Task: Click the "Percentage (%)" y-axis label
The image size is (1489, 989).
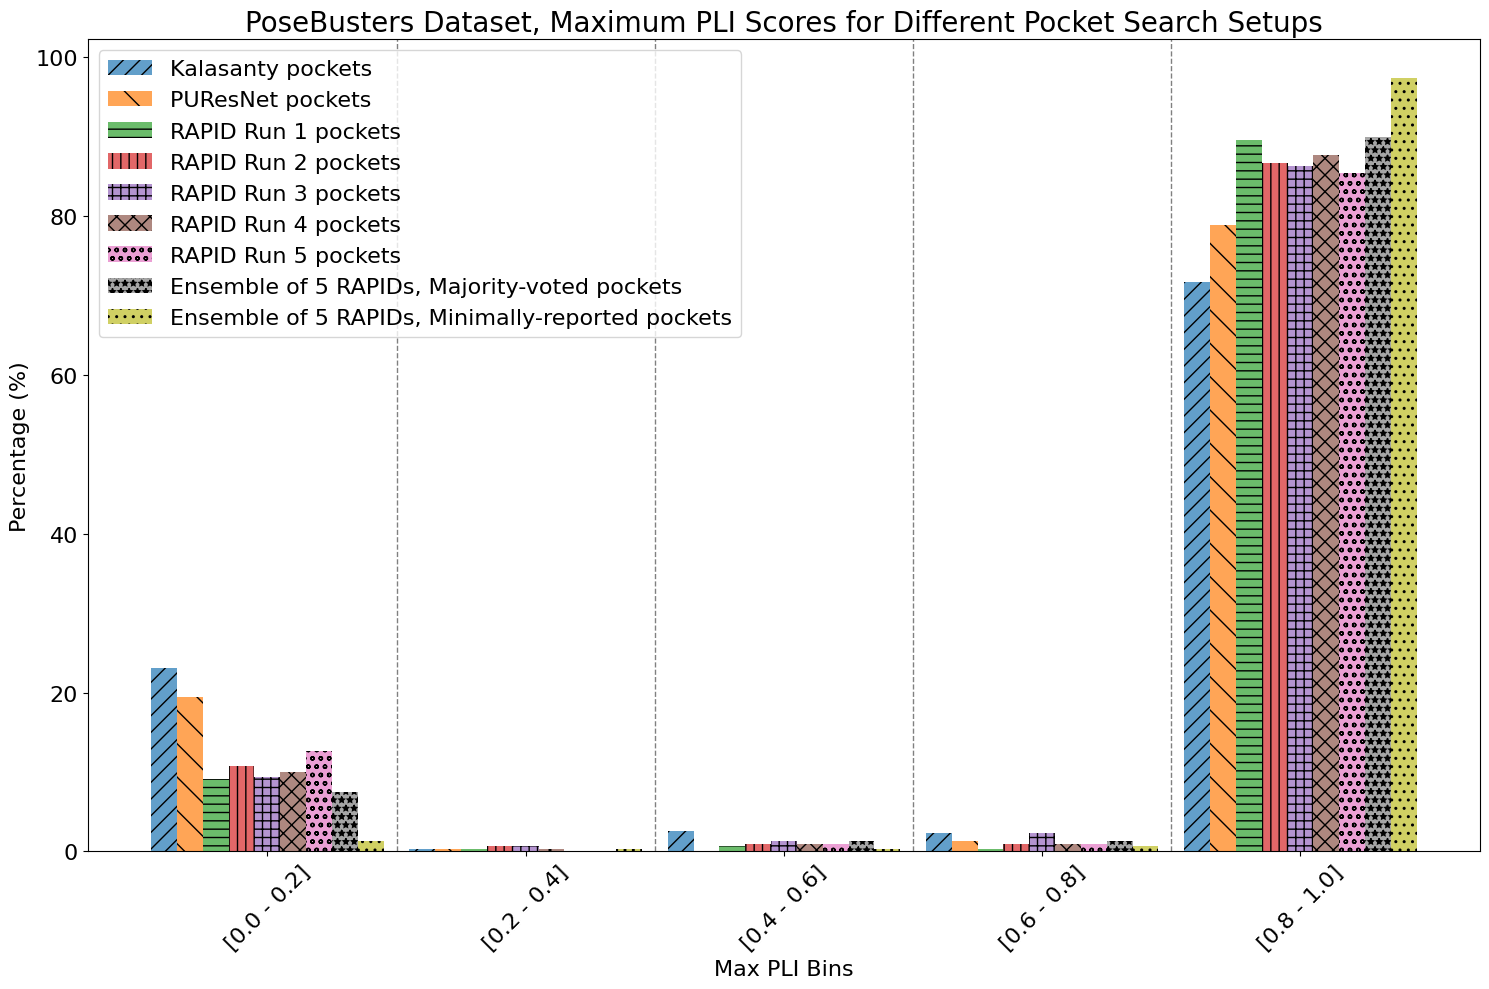Action: [18, 447]
